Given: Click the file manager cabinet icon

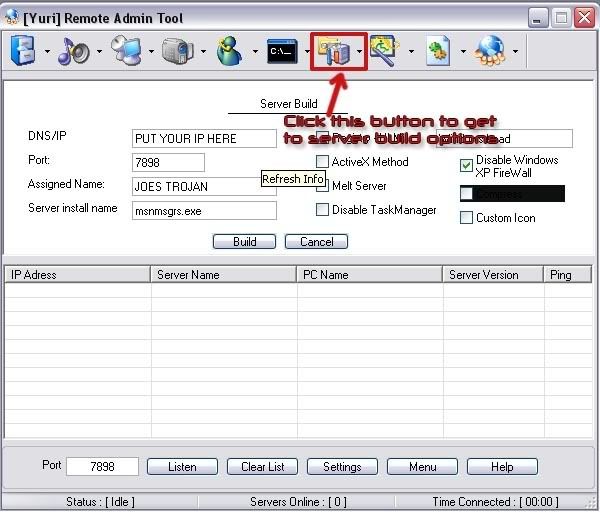Looking at the screenshot, I should point(22,51).
